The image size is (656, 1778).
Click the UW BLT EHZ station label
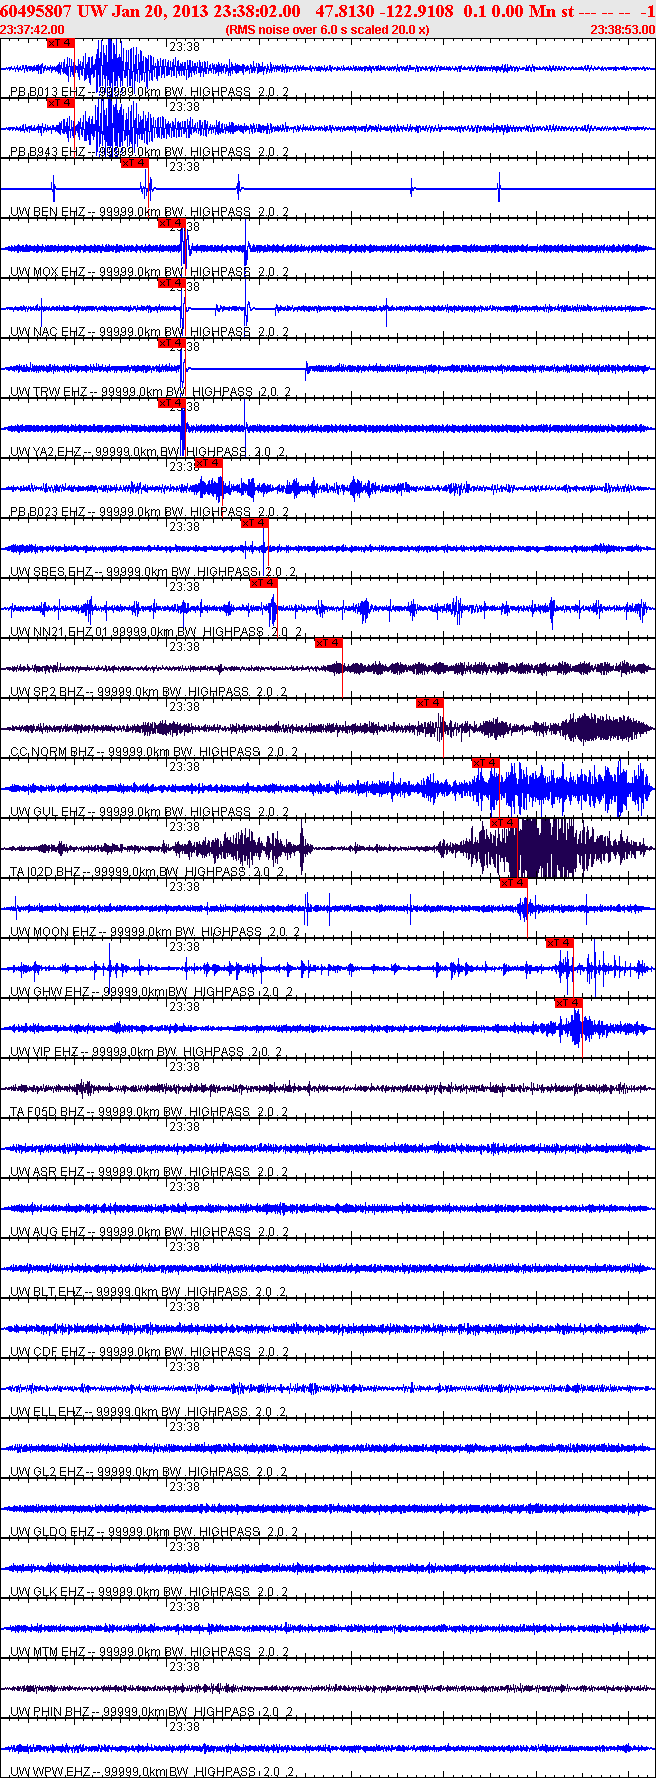47,1292
